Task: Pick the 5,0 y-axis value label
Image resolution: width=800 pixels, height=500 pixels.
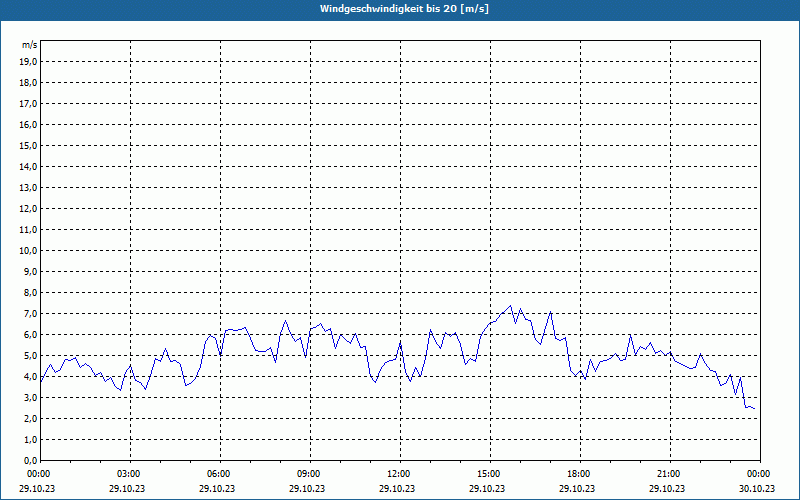Action: coord(31,356)
